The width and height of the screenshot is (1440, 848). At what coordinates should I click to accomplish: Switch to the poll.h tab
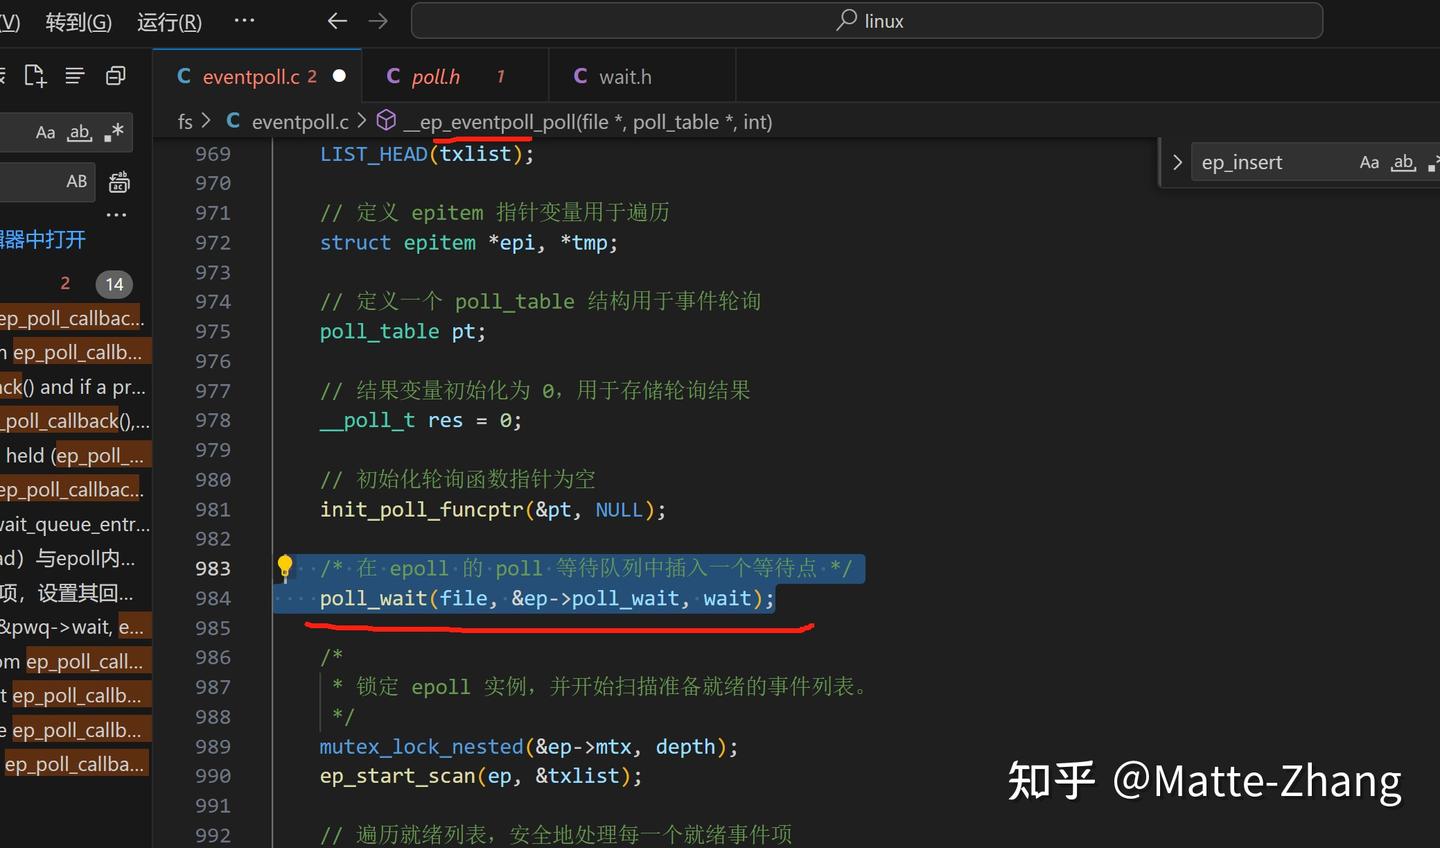click(435, 75)
